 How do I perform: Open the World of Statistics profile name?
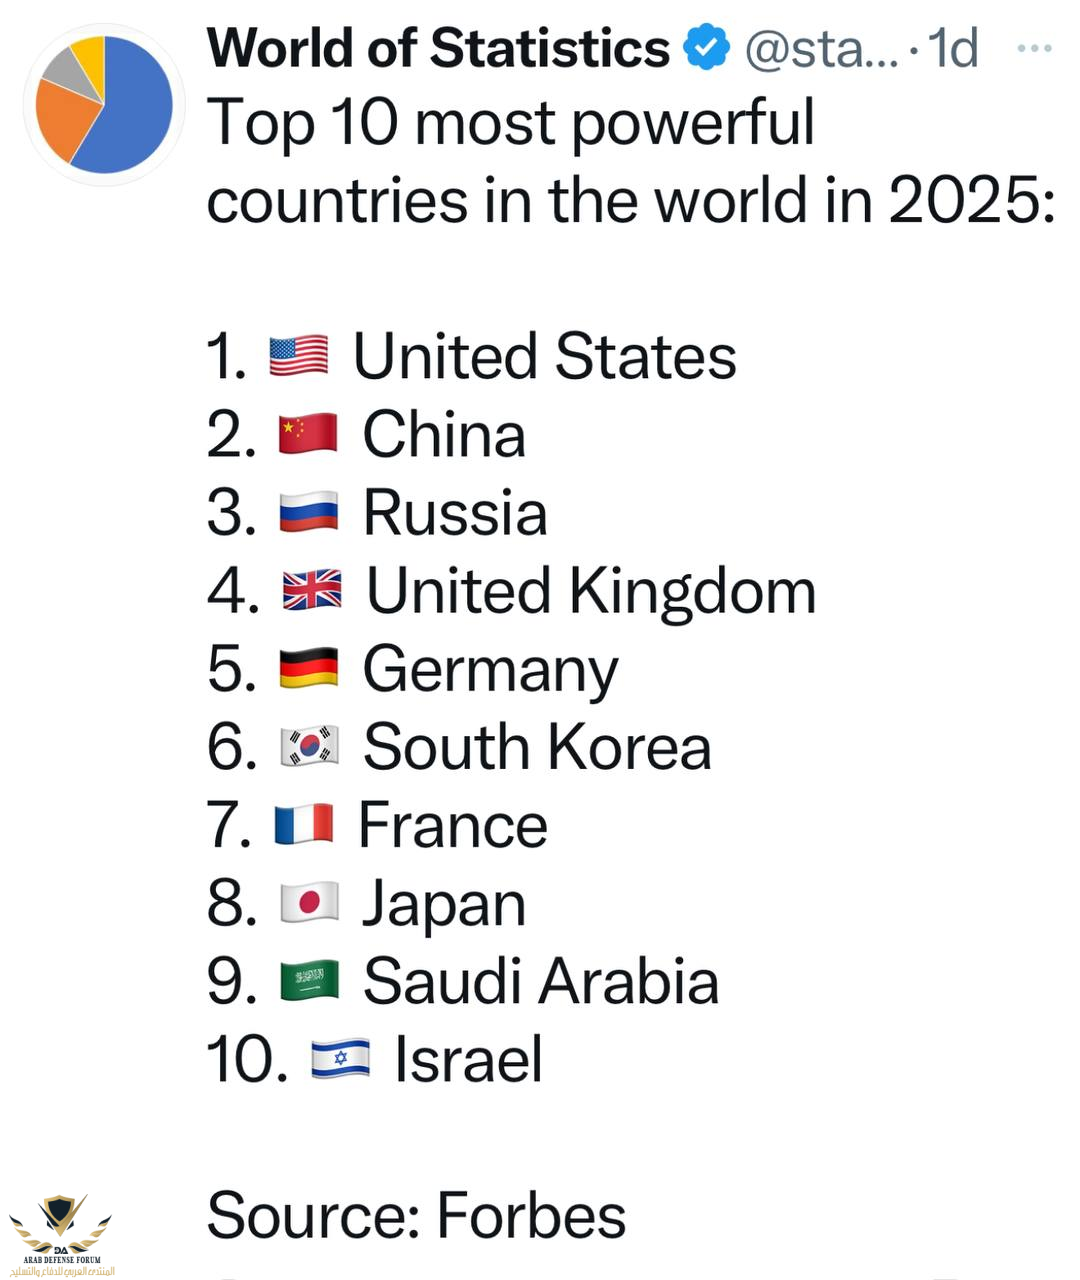coord(438,48)
